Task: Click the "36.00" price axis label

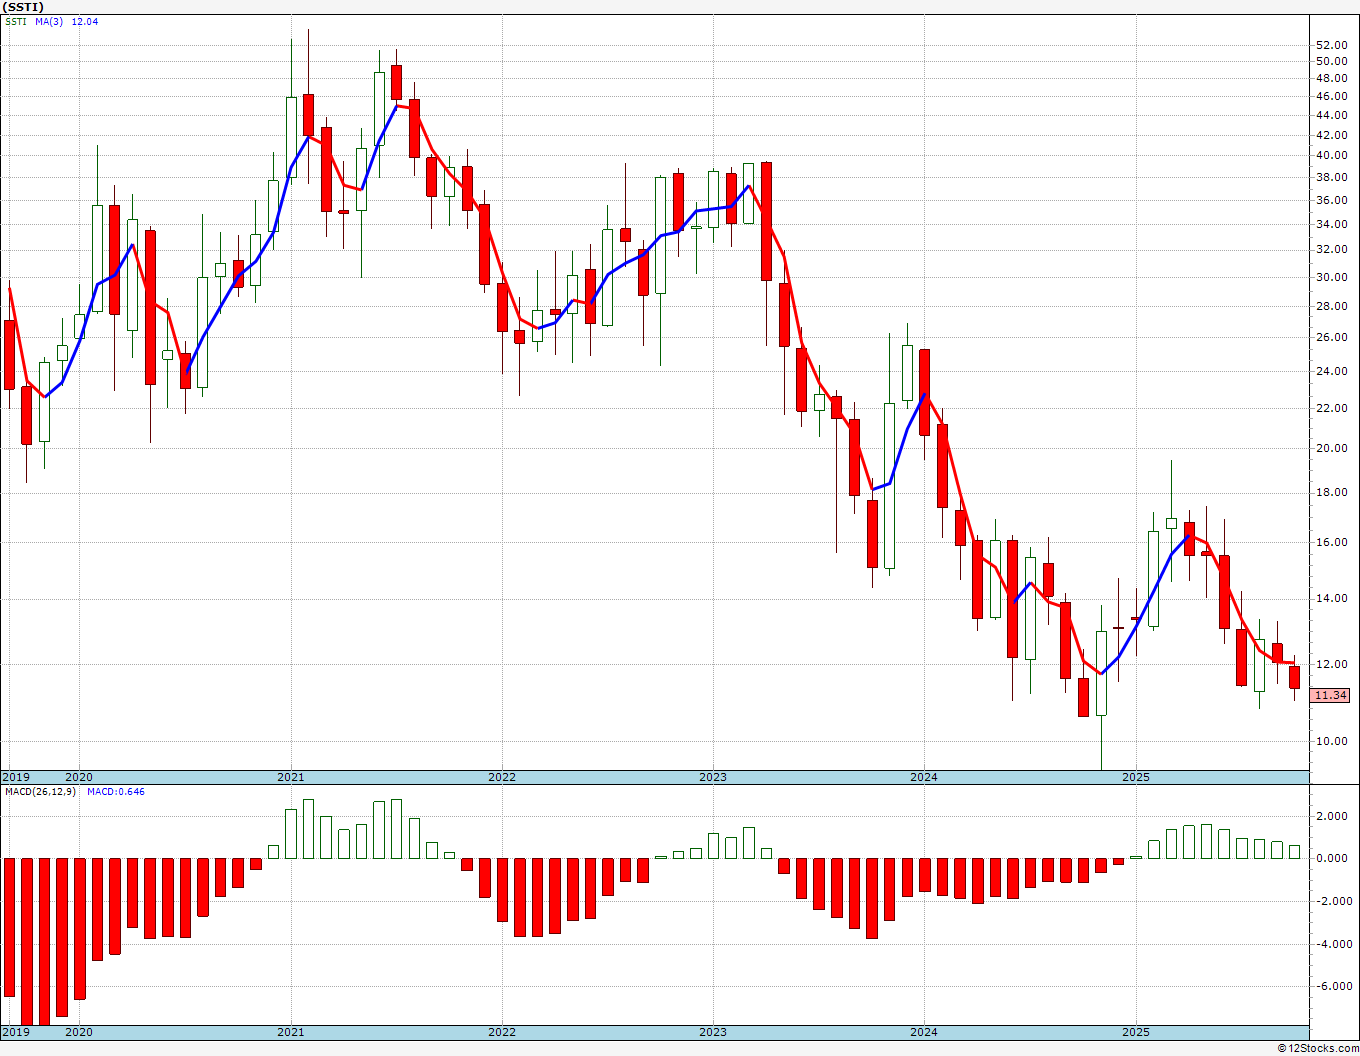Action: (x=1331, y=200)
